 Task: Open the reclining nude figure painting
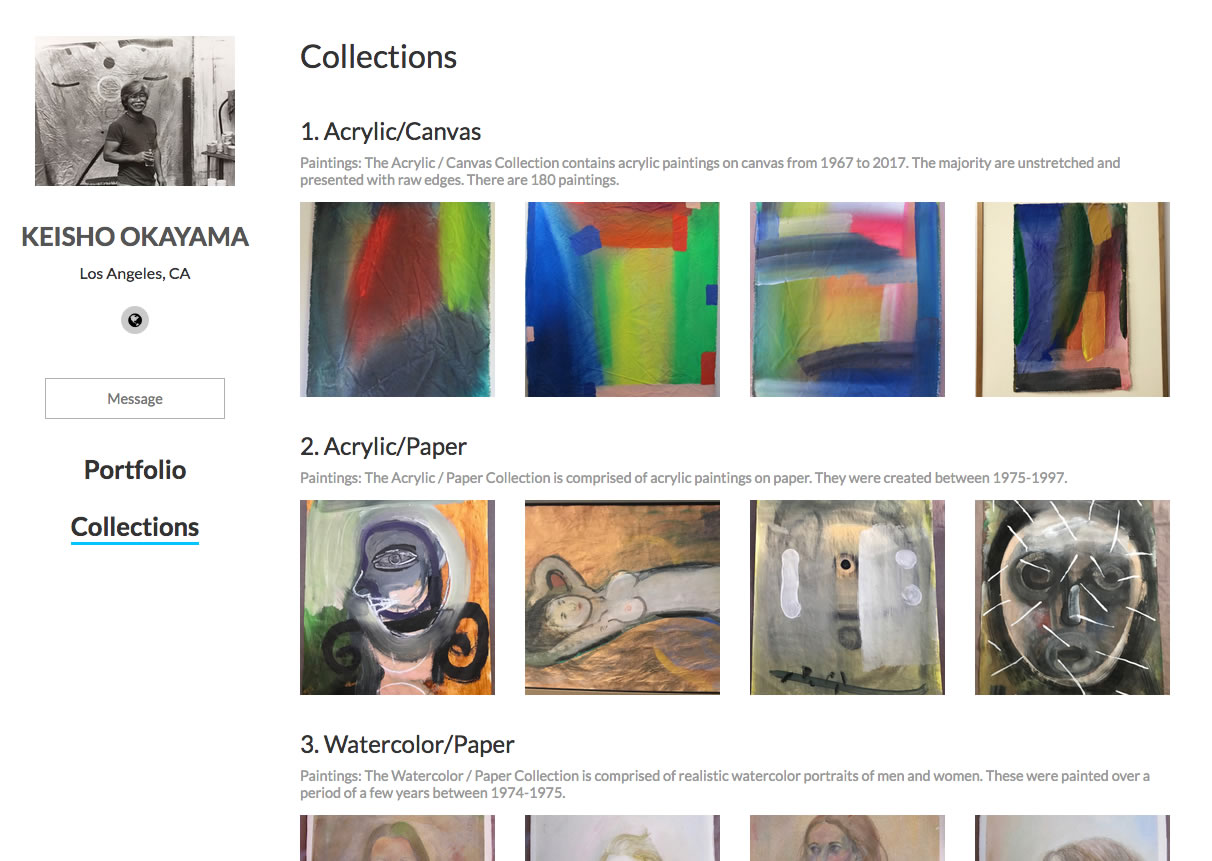coord(622,597)
